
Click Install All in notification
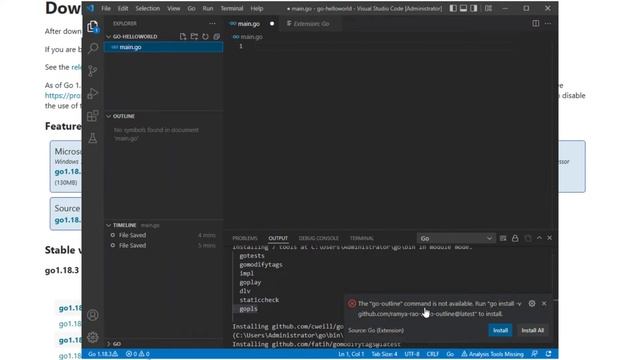tap(533, 330)
